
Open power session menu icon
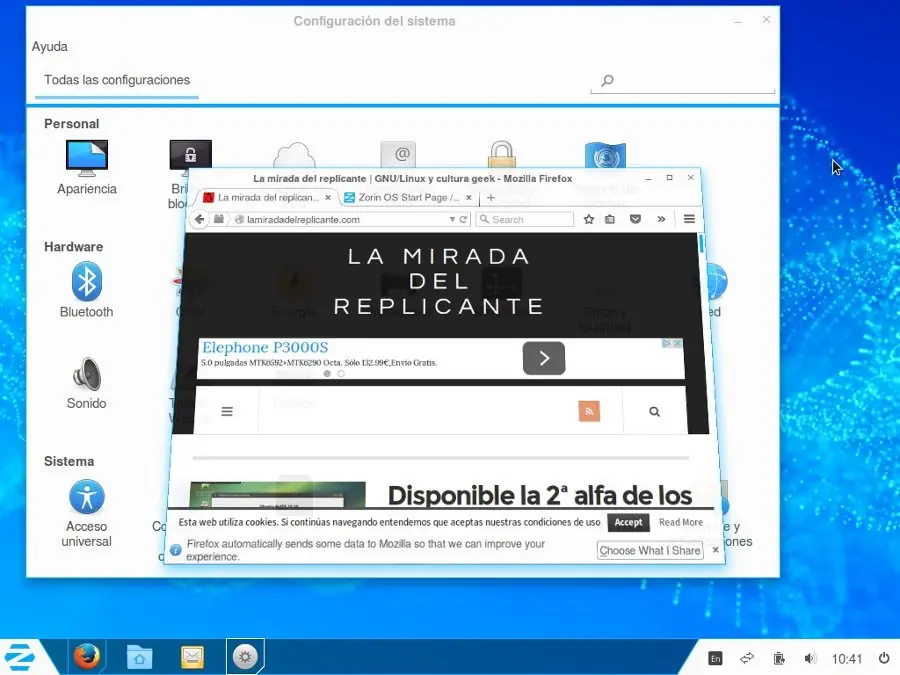click(884, 658)
